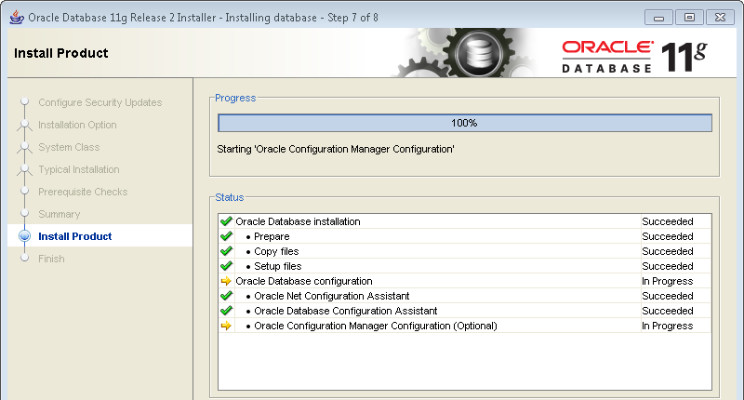Click Succeeded status for Copy files
The image size is (744, 400).
pyautogui.click(x=668, y=251)
